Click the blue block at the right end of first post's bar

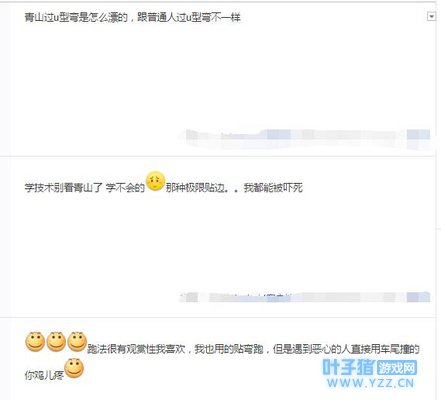pyautogui.click(x=418, y=135)
